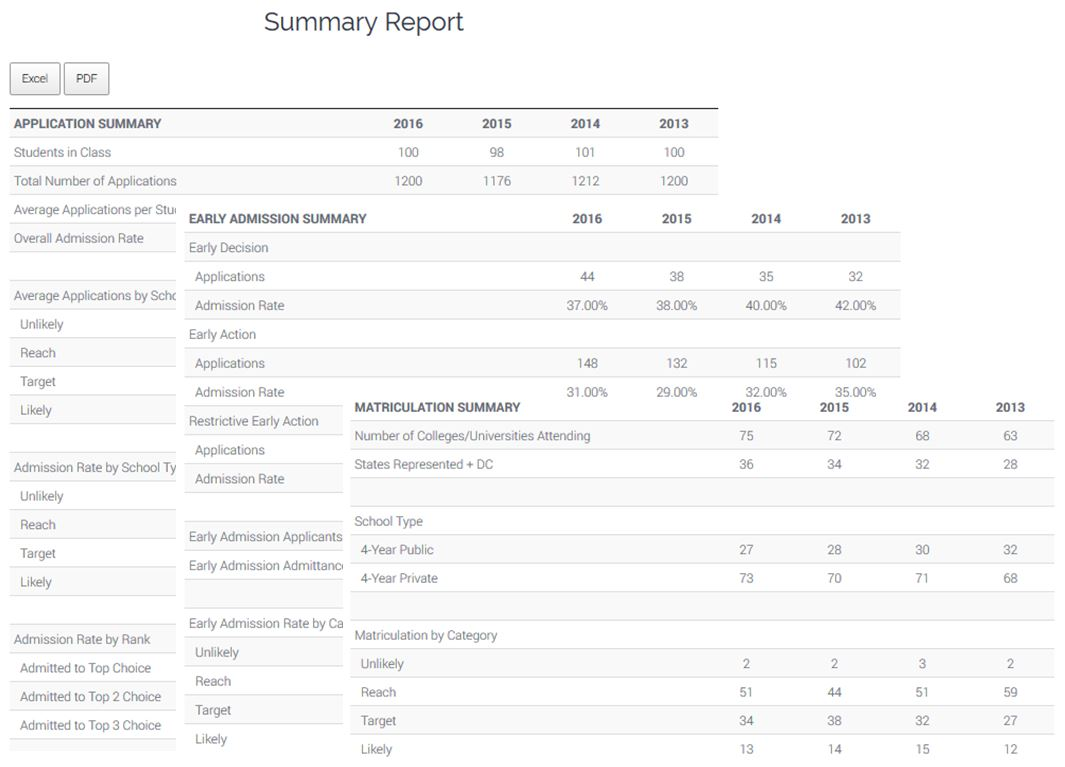Click the PDF export button
The width and height of the screenshot is (1065, 767).
click(86, 79)
